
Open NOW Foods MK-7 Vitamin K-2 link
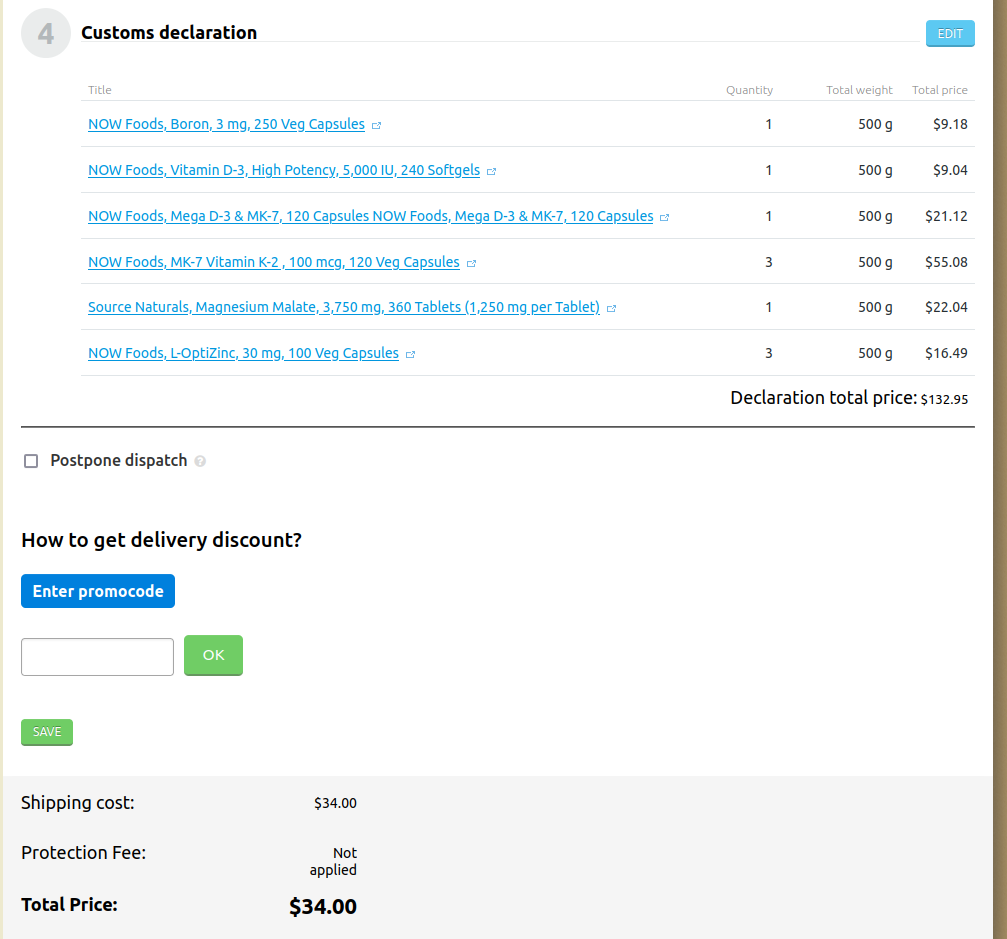pos(274,262)
